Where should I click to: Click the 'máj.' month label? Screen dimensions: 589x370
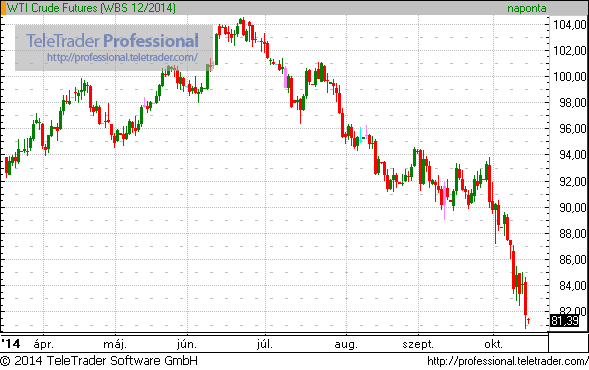115,344
